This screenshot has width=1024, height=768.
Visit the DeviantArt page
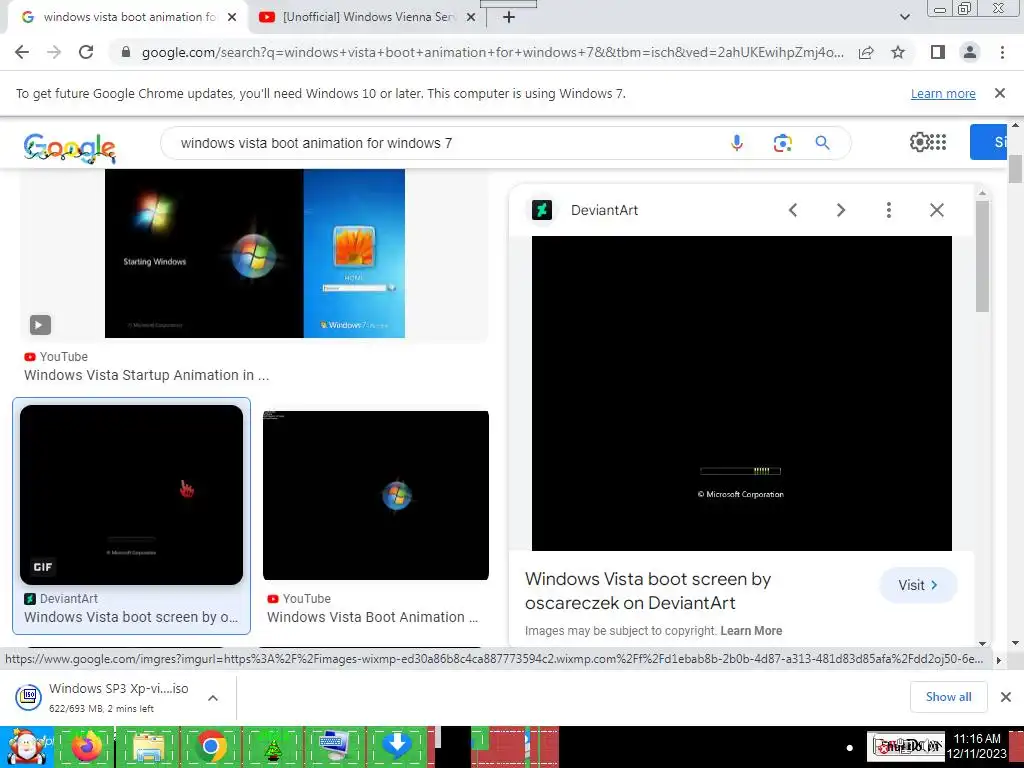click(x=918, y=585)
